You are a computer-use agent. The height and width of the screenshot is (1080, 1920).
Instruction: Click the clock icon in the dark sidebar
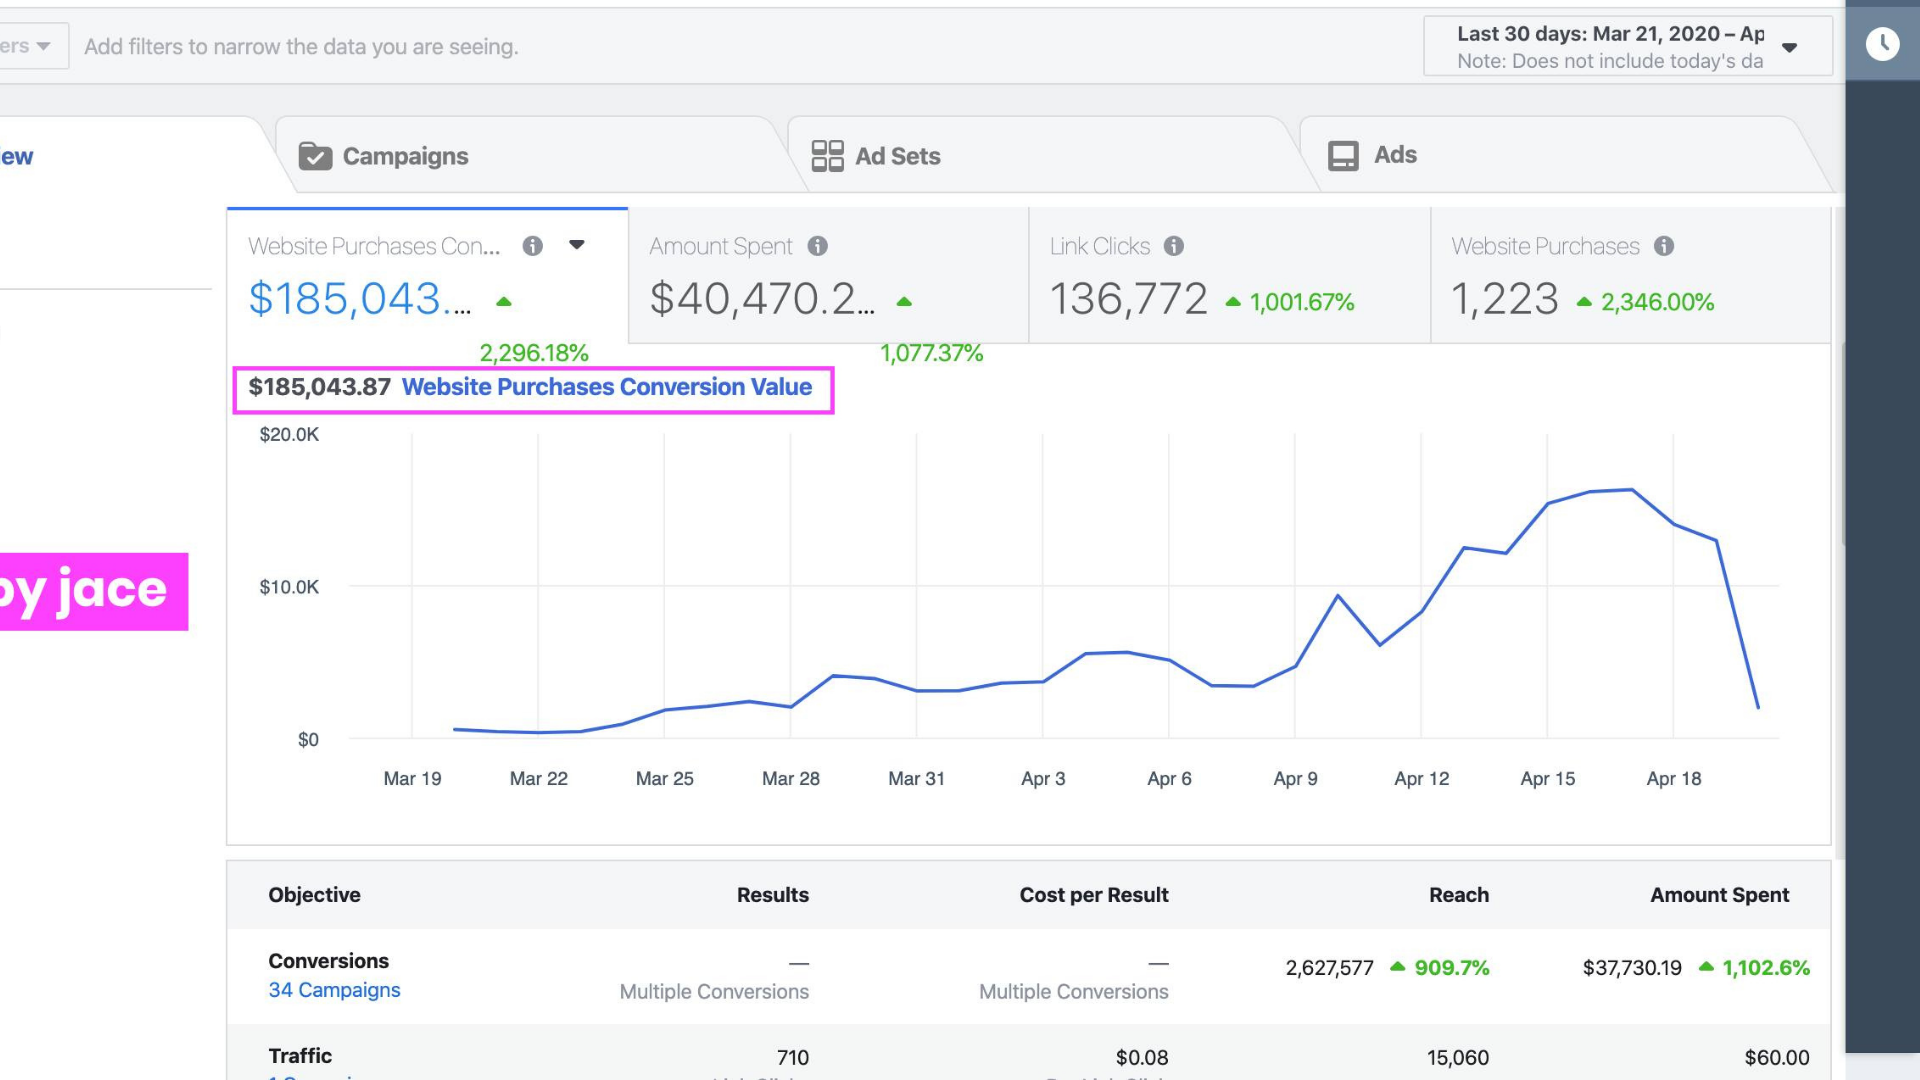pyautogui.click(x=1882, y=44)
